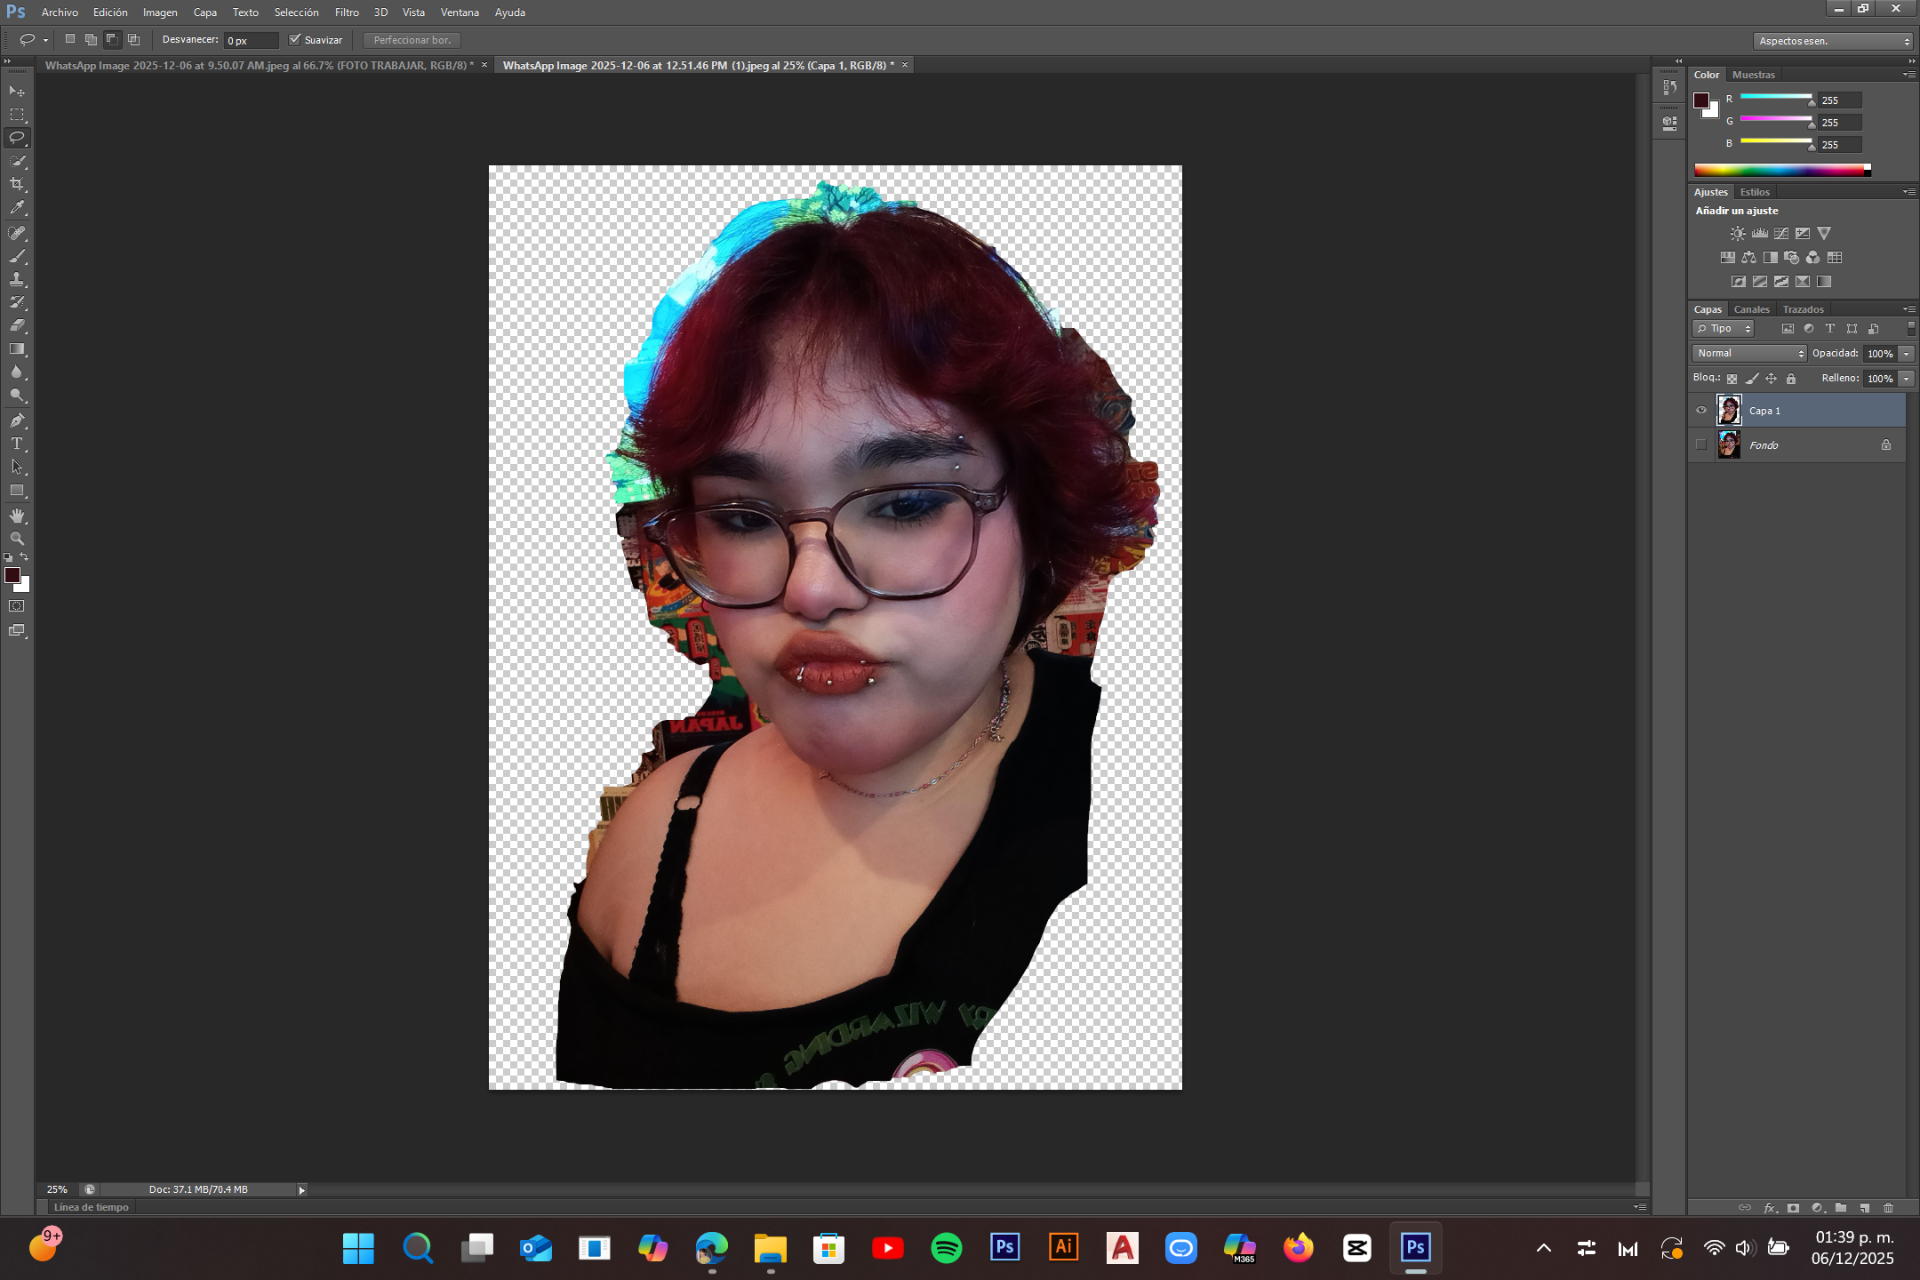Open the Línea de tiempo panel
1920x1280 pixels.
[x=91, y=1207]
